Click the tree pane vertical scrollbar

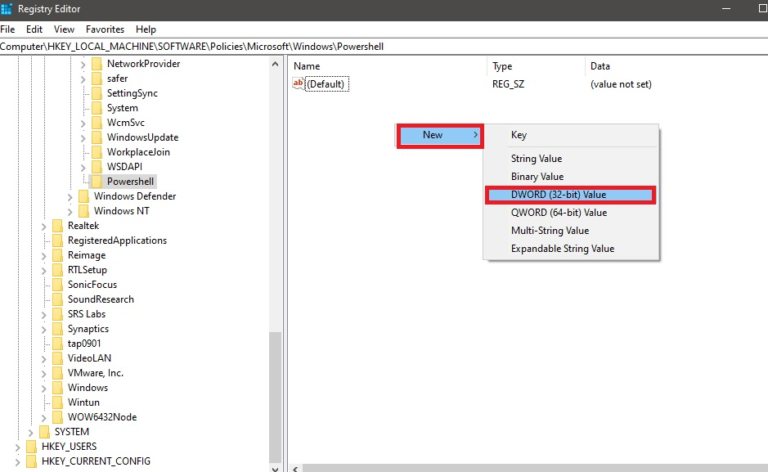[x=276, y=250]
